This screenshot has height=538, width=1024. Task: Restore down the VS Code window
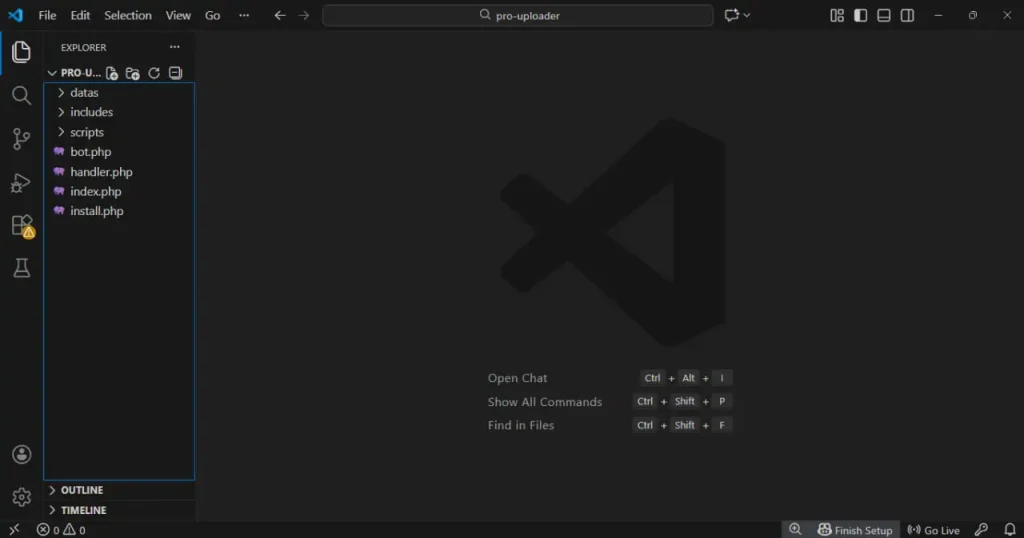coord(972,15)
